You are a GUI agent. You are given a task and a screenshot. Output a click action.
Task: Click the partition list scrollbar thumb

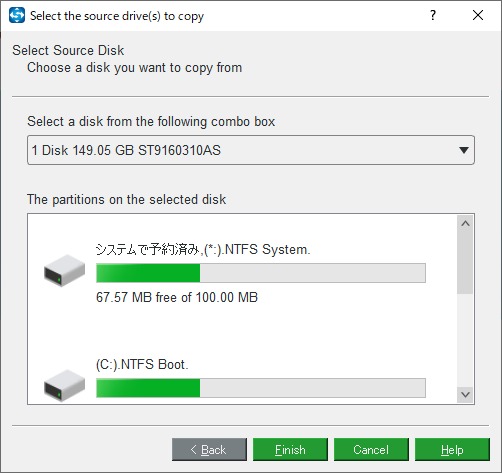click(465, 263)
